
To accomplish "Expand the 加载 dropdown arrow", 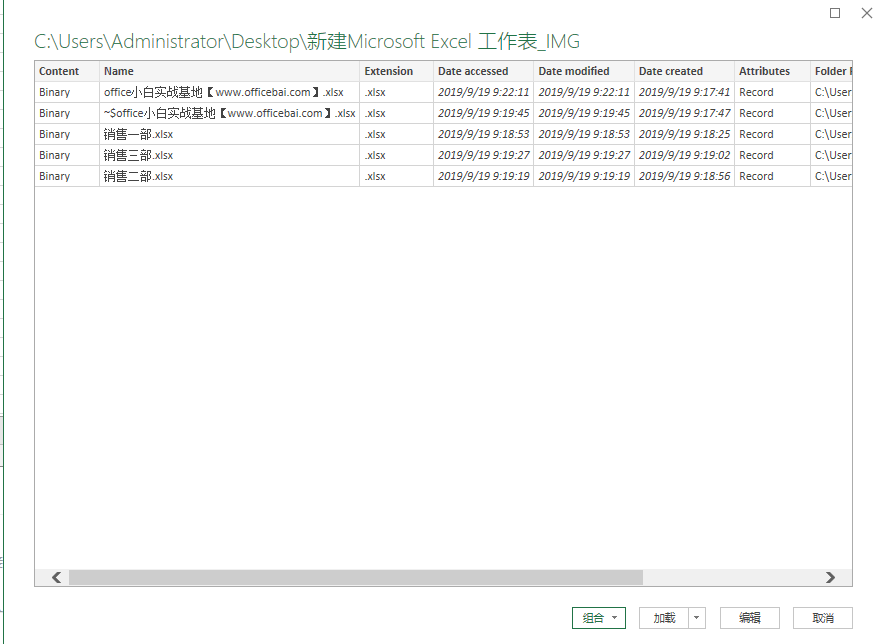I will pyautogui.click(x=697, y=618).
